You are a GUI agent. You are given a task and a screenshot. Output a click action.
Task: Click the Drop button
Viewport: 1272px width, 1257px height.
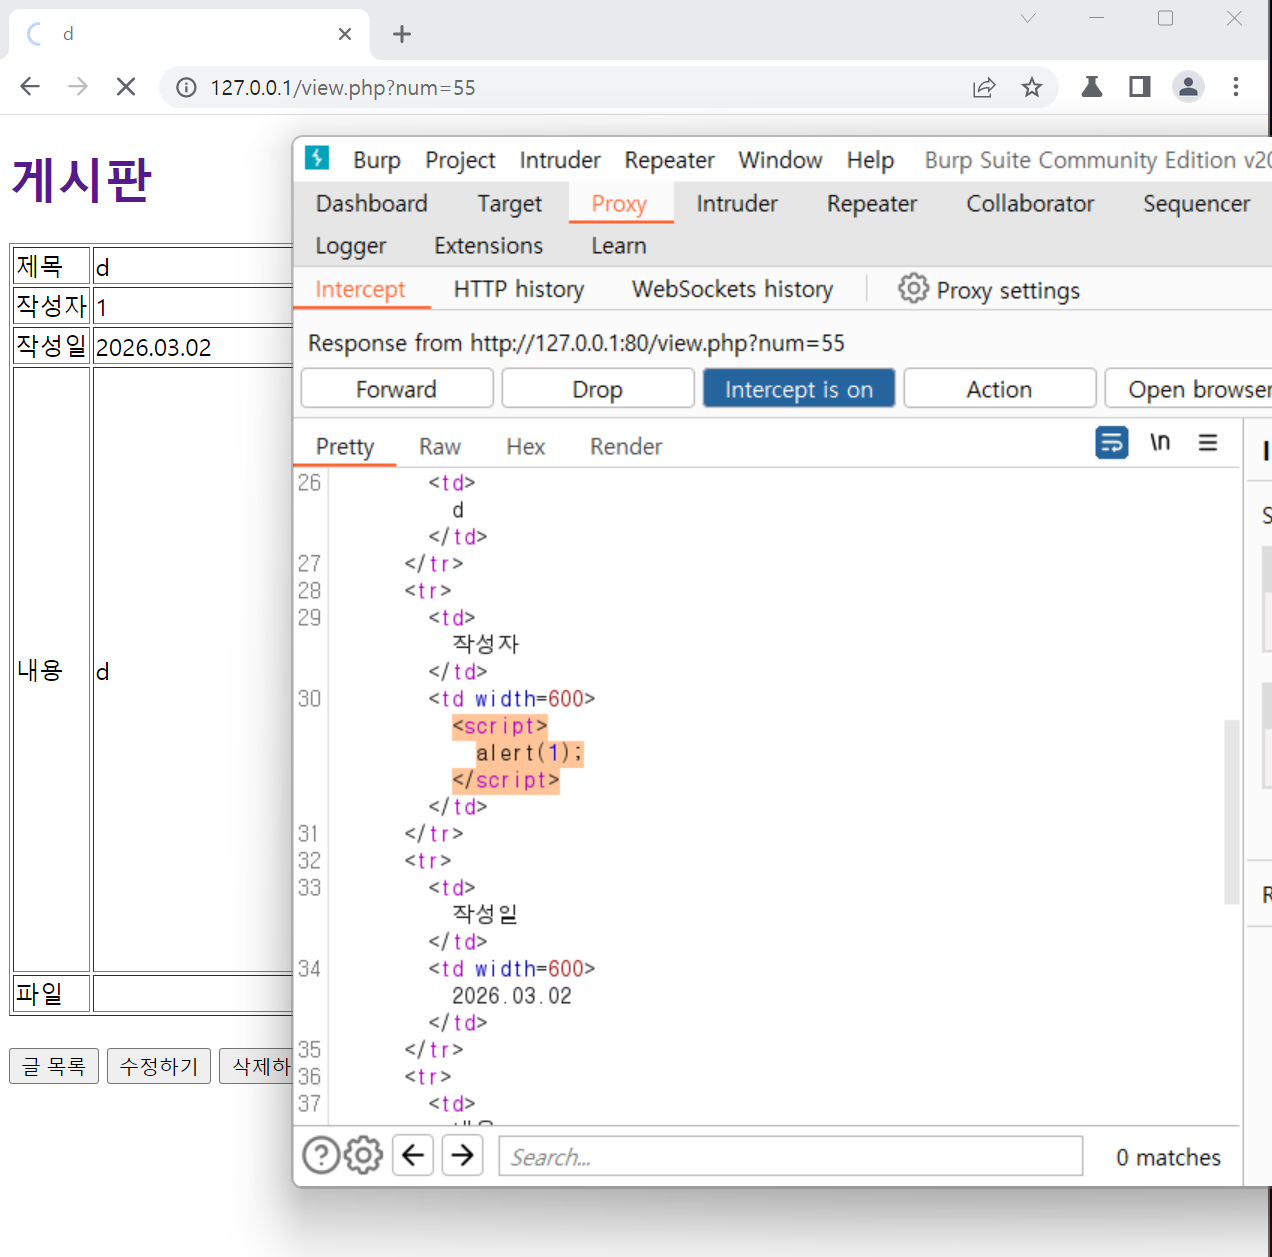click(x=598, y=388)
